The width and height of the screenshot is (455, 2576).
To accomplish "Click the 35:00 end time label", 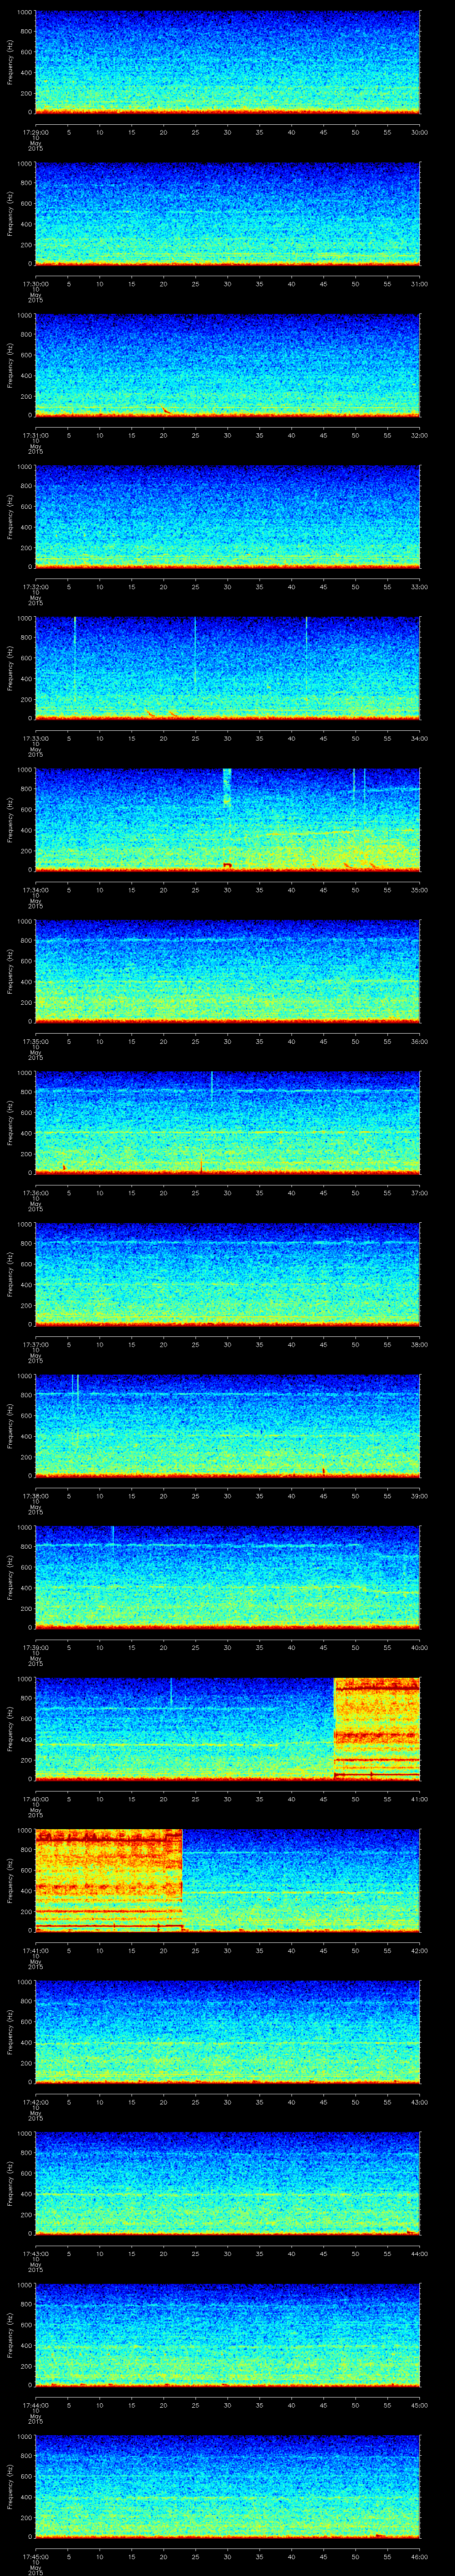I will click(420, 890).
